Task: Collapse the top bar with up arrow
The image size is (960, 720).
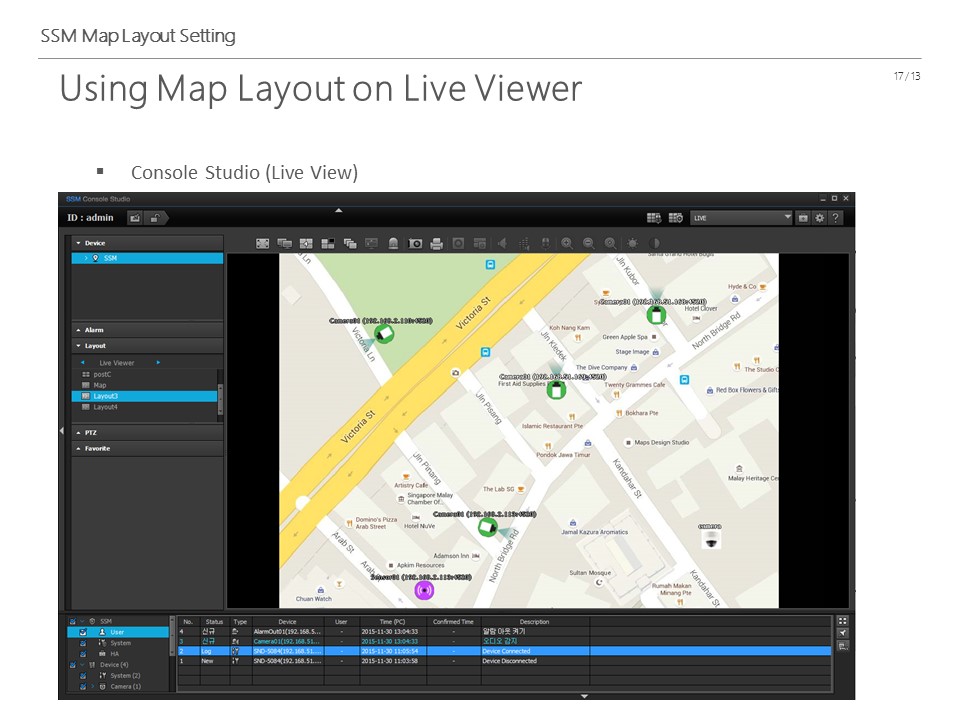Action: click(339, 211)
